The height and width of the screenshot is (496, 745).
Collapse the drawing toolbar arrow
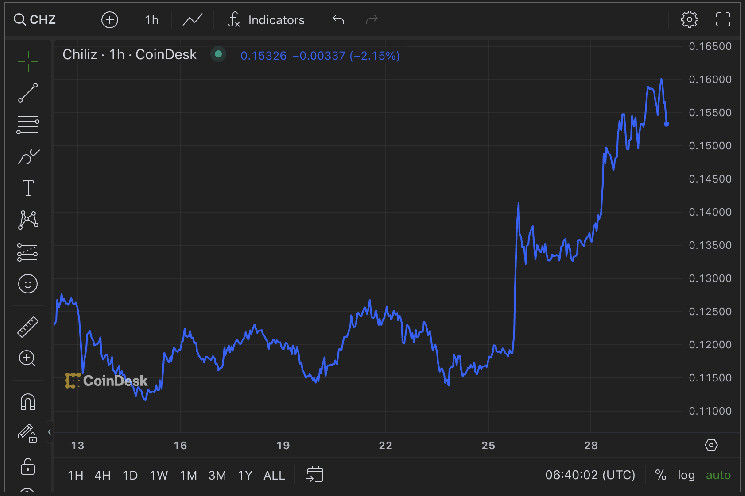(49, 432)
